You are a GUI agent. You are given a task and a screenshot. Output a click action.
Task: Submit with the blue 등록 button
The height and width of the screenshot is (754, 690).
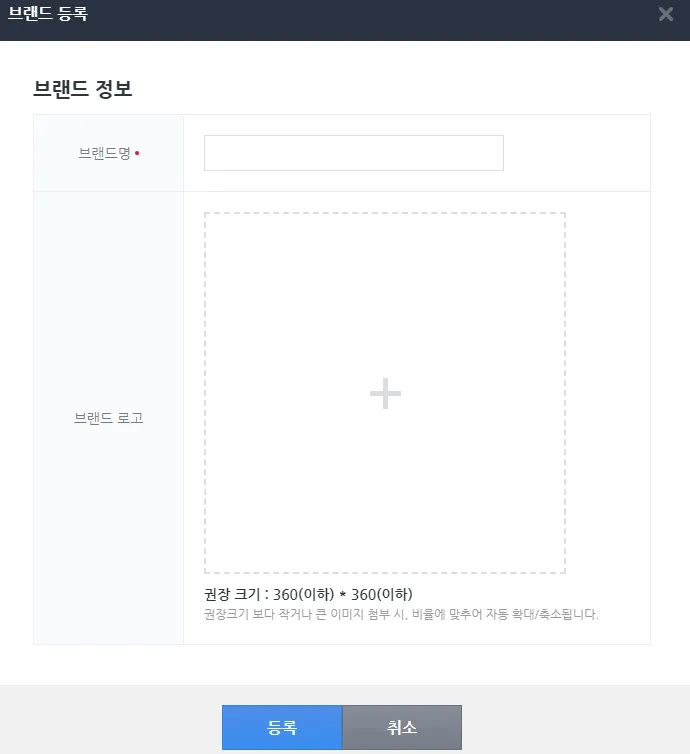pyautogui.click(x=282, y=727)
